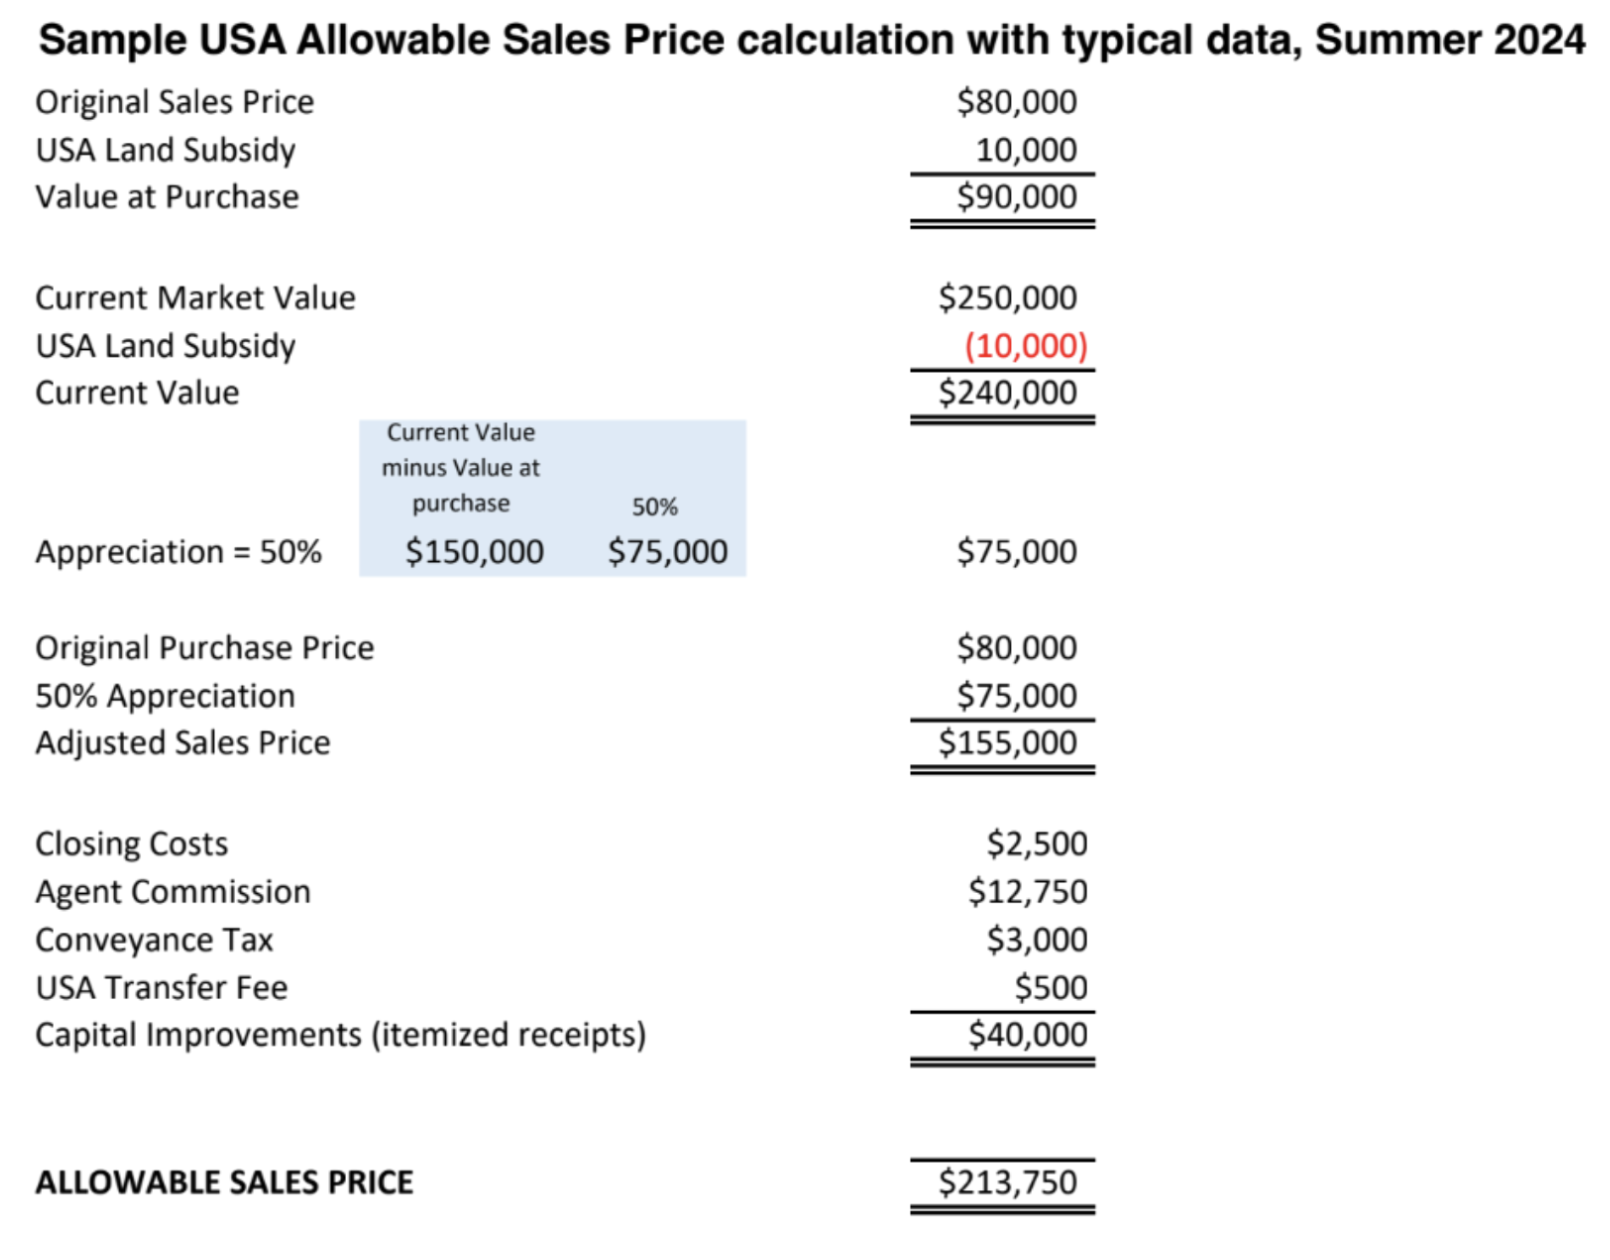Image resolution: width=1610 pixels, height=1260 pixels.
Task: Click the $90,000 Value at Purchase amount
Action: point(1016,197)
